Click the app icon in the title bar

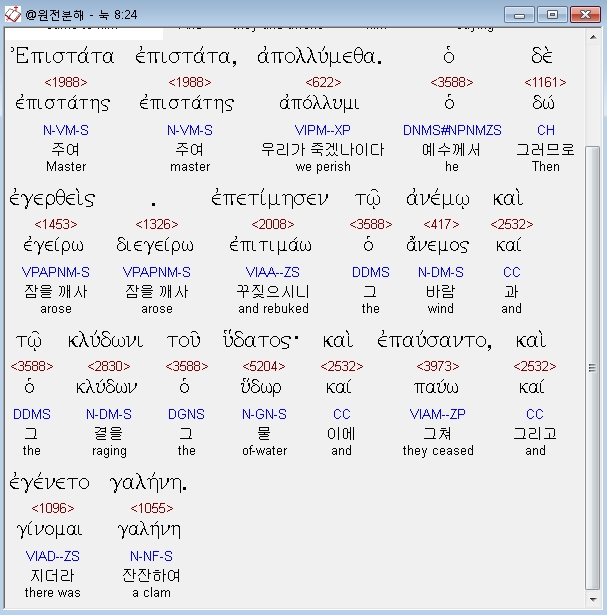point(13,15)
